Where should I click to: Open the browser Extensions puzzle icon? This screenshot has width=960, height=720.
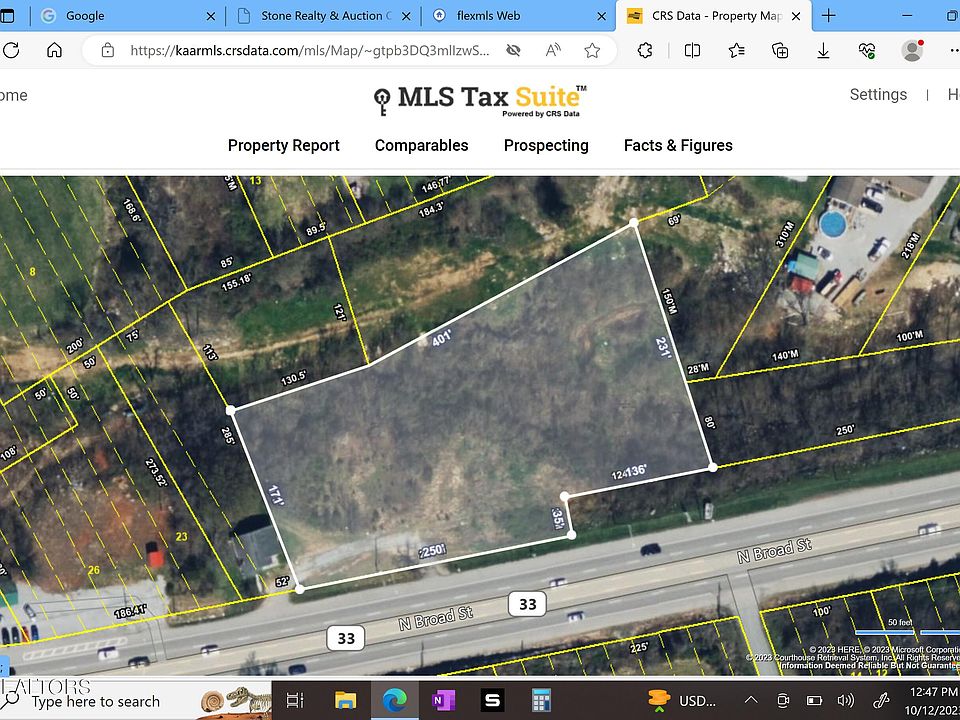[x=645, y=50]
